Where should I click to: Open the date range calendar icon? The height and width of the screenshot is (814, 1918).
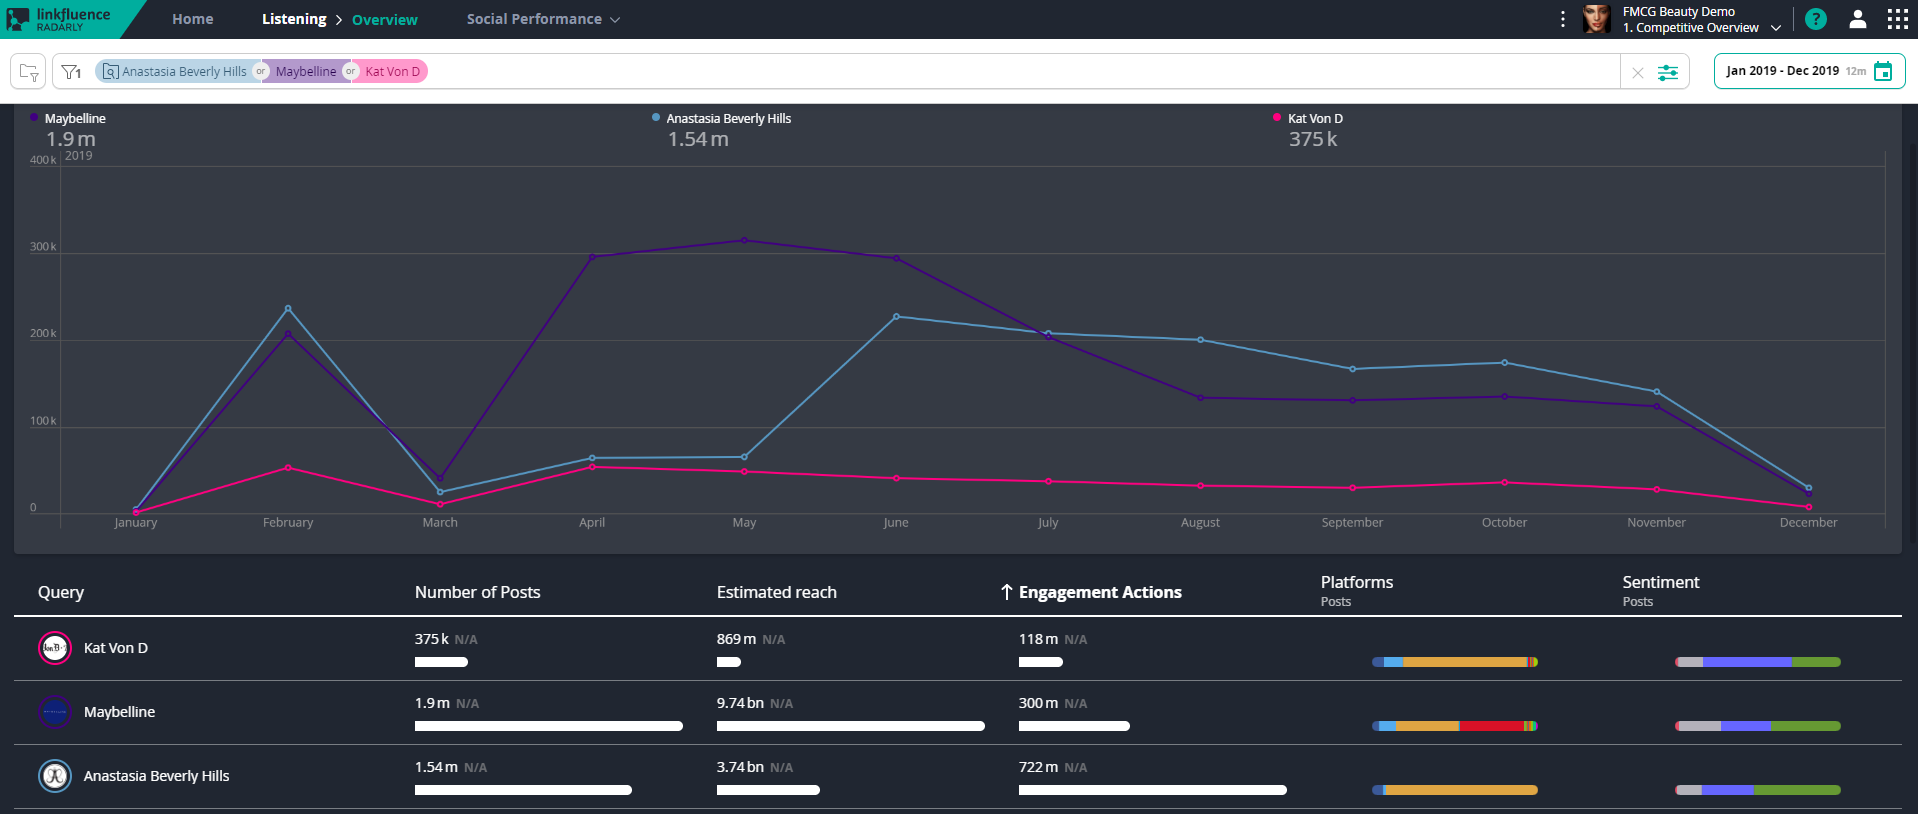(x=1883, y=71)
